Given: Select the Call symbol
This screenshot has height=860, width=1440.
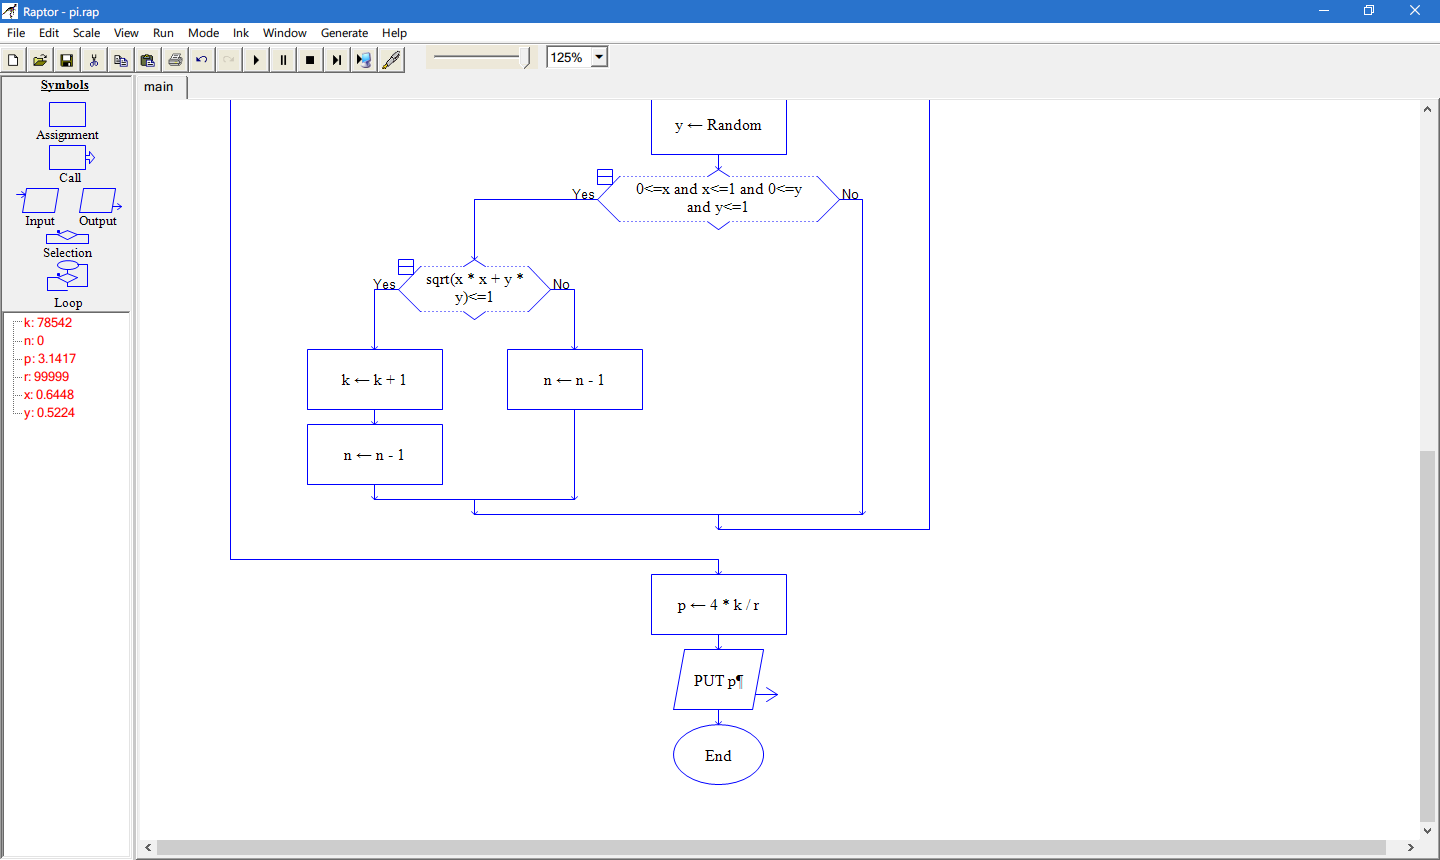Looking at the screenshot, I should [x=70, y=158].
